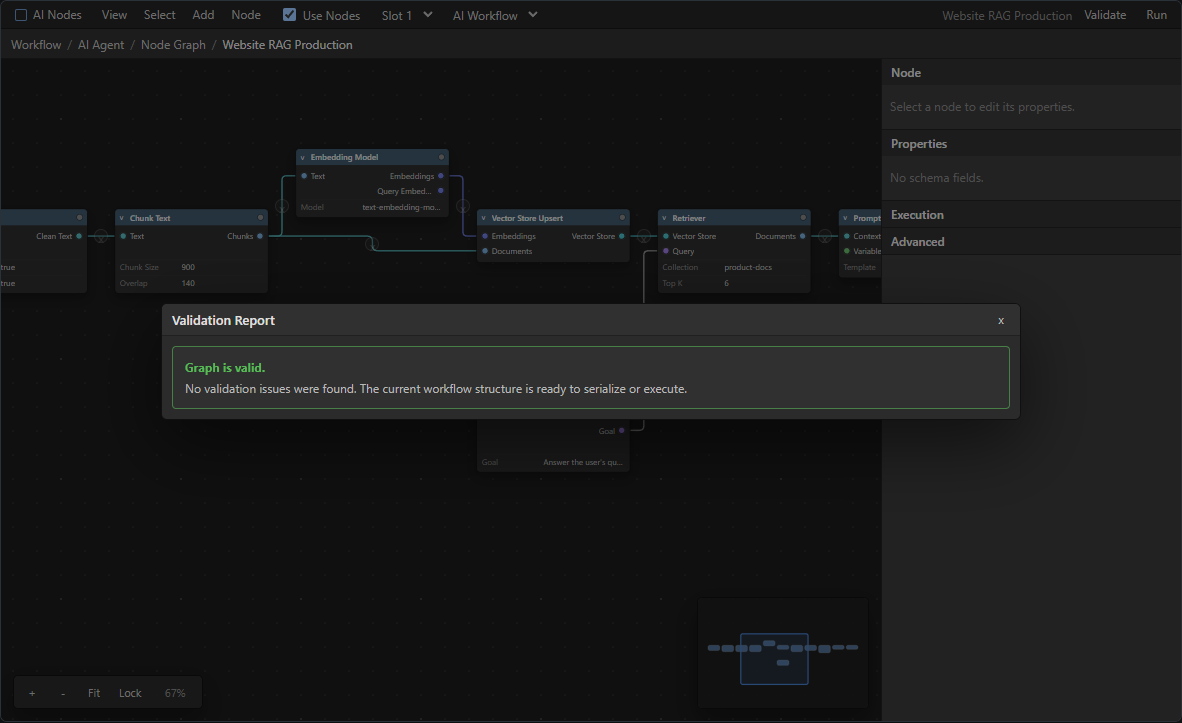Click Retriever's Query input socket
1182x723 pixels.
pyautogui.click(x=666, y=251)
